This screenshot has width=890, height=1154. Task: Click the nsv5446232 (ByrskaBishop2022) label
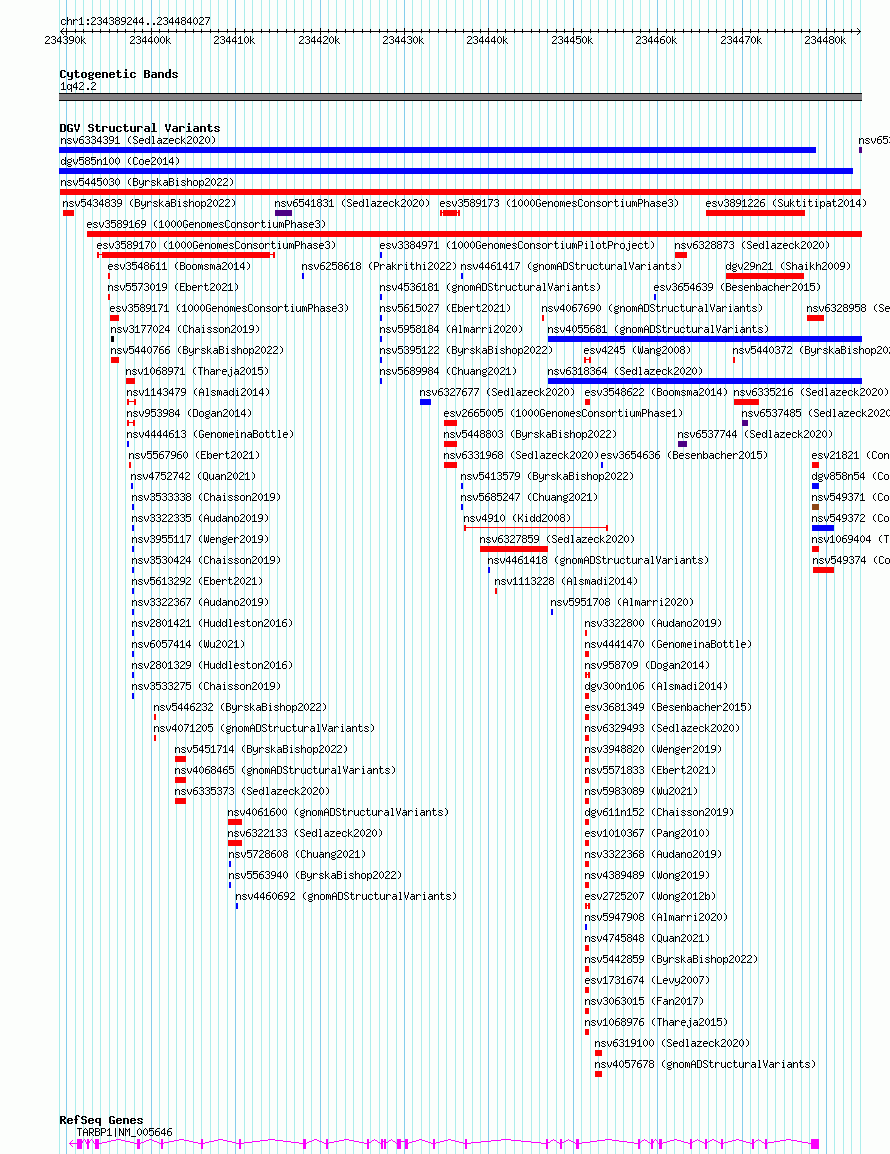tap(240, 707)
